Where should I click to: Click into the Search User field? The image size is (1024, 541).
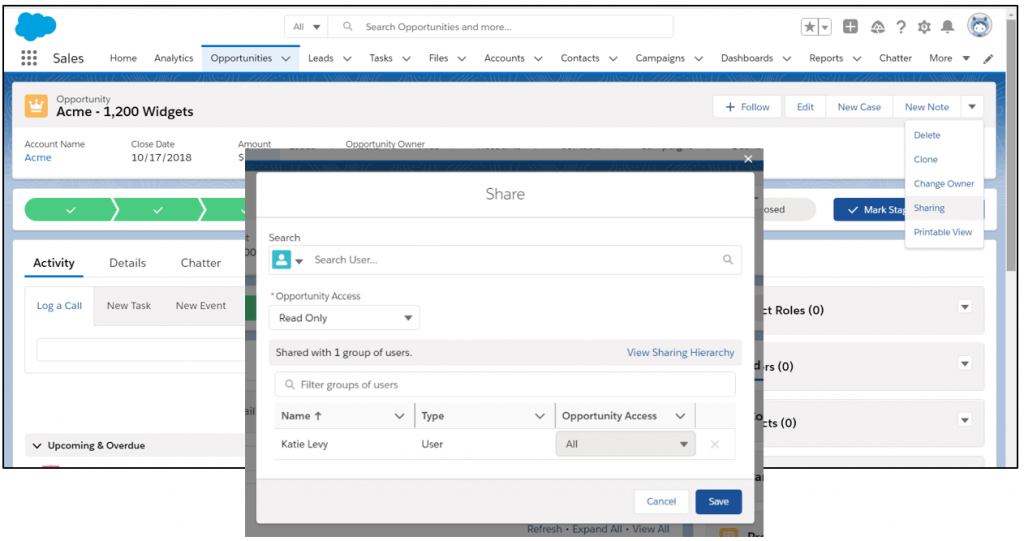pos(516,259)
